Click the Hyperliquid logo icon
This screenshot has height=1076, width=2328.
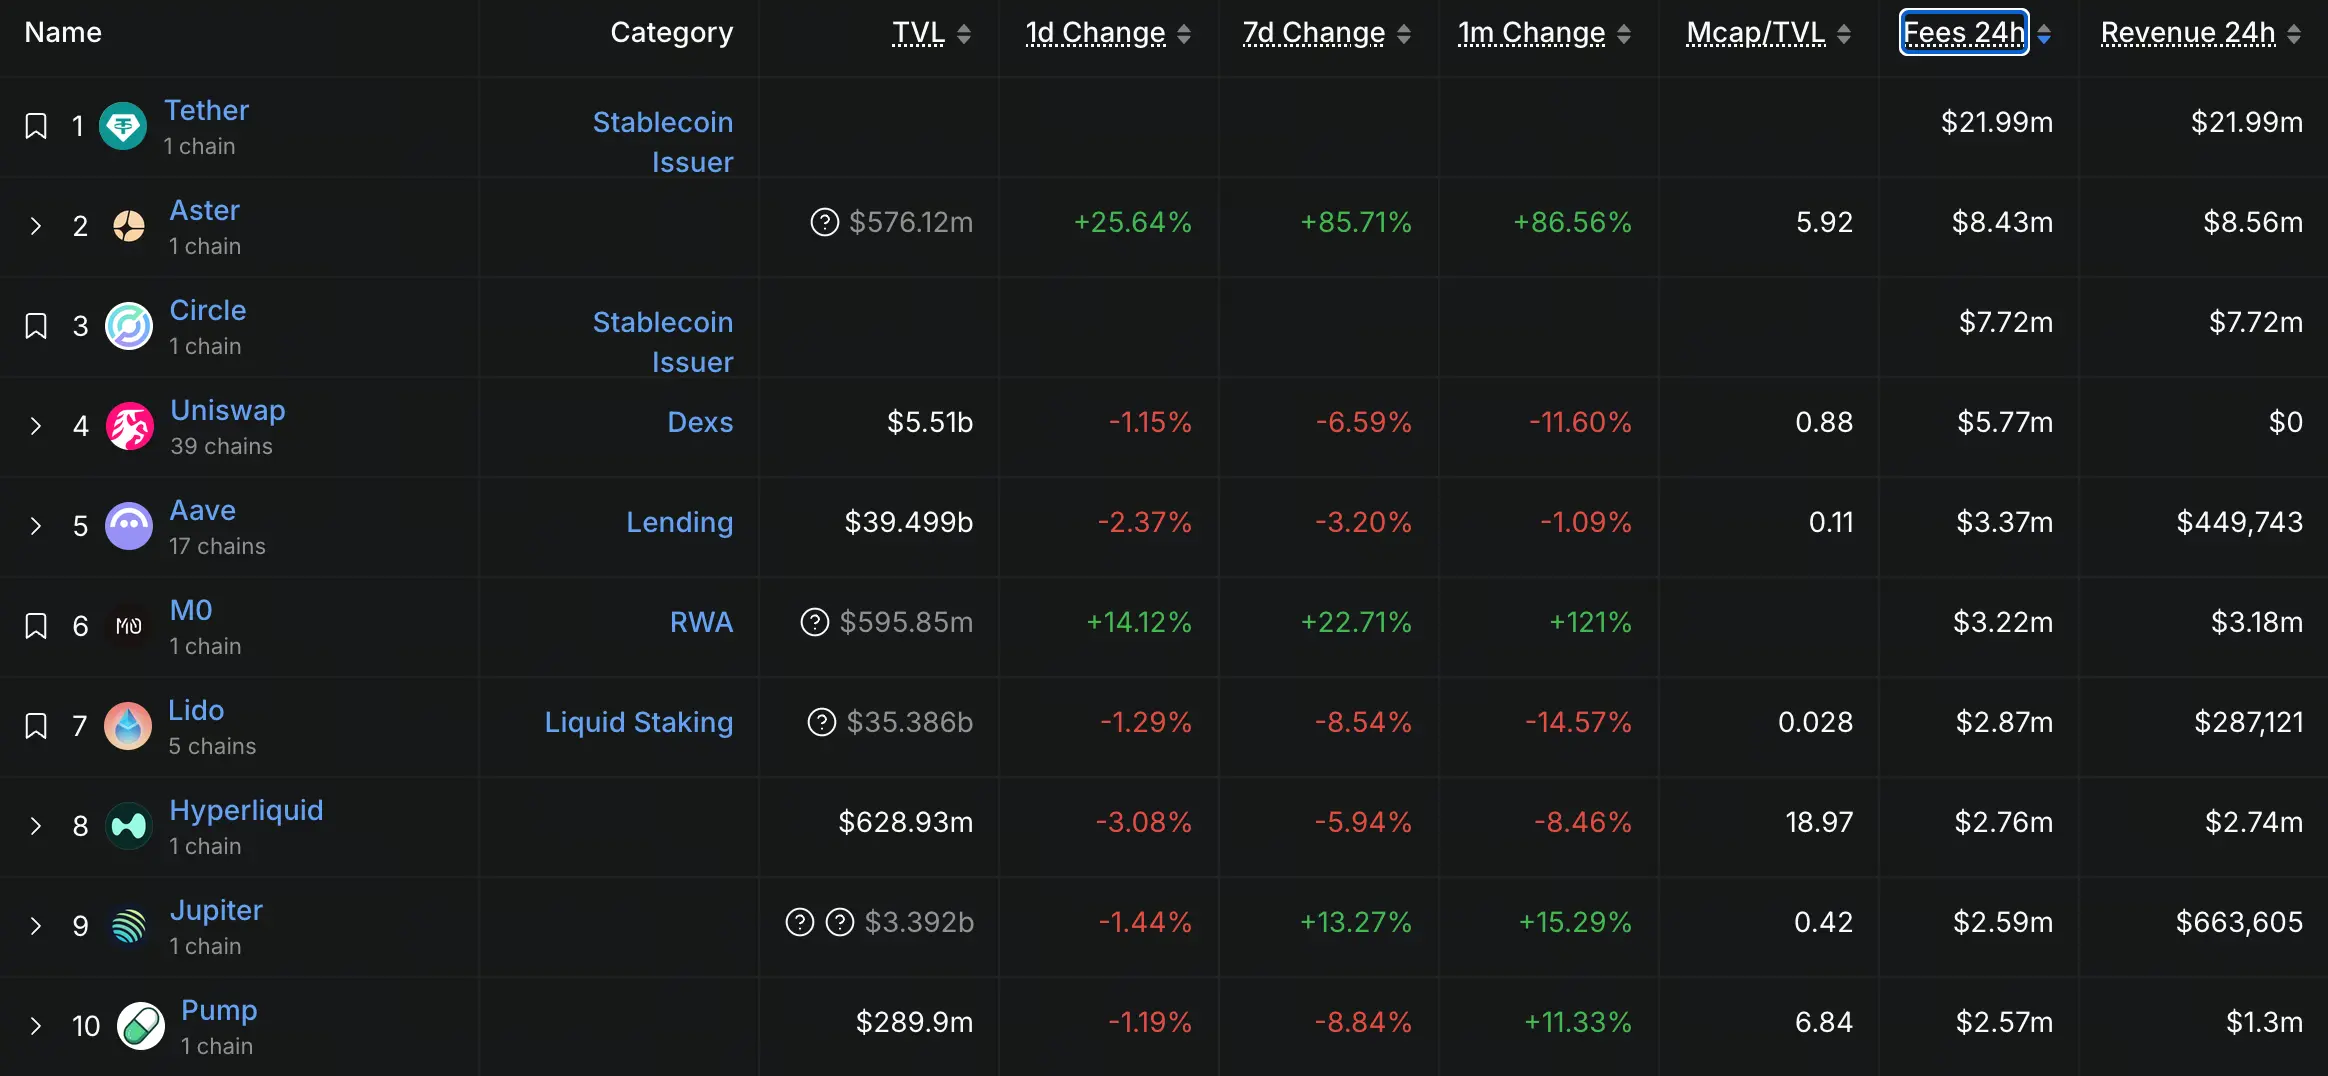[129, 826]
